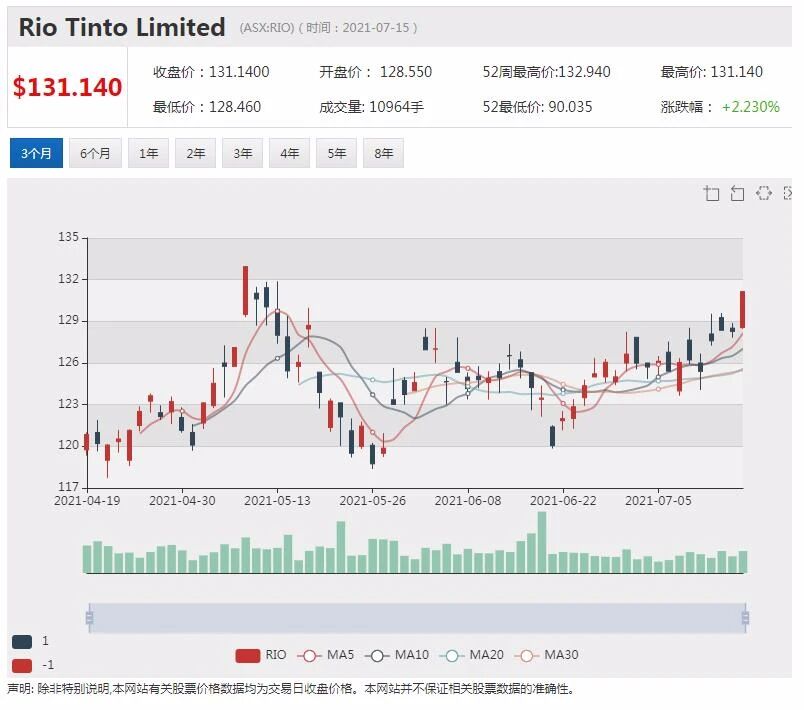The width and height of the screenshot is (804, 710).
Task: Open the 5年 chart range
Action: (x=336, y=153)
